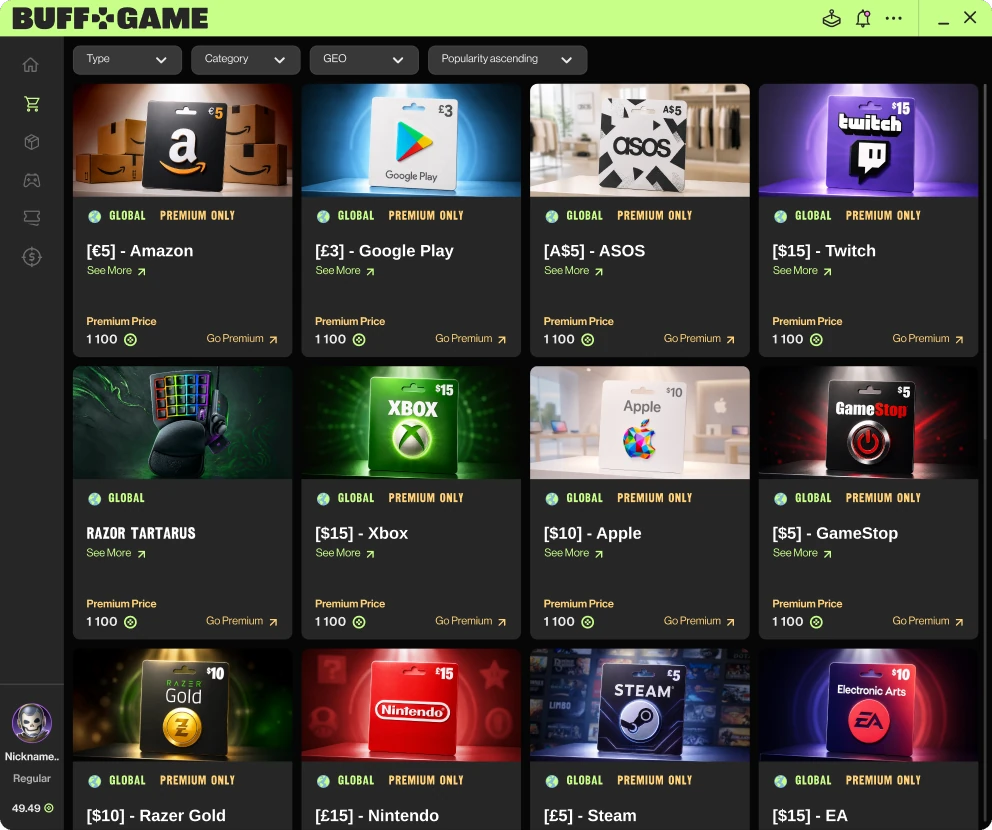Click the coin icon beside 49.49 balance

click(x=49, y=808)
